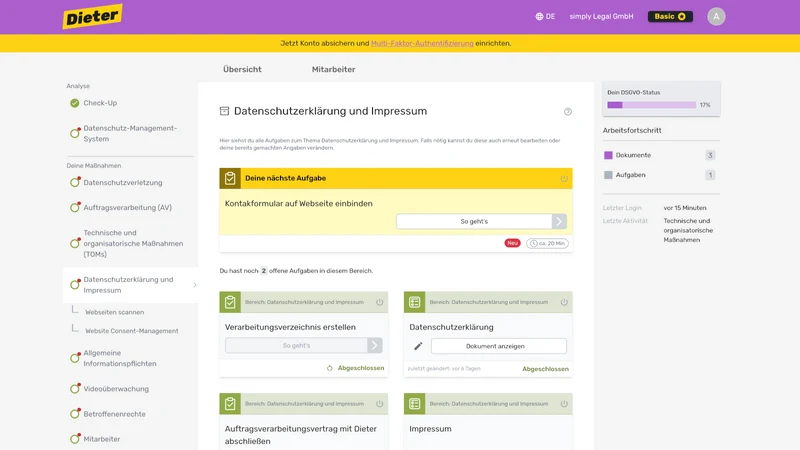Click the Dieter logo
This screenshot has width=800, height=450.
click(x=92, y=16)
